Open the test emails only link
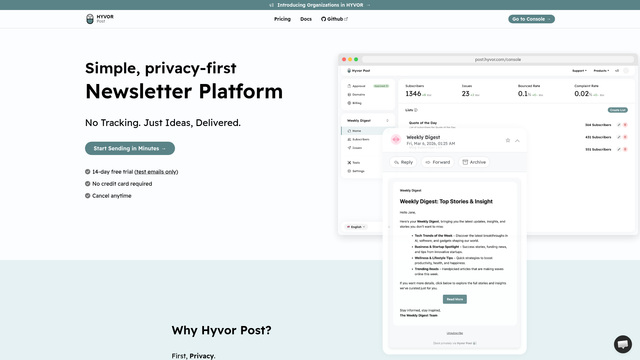Viewport: 640px width, 360px height. point(156,172)
